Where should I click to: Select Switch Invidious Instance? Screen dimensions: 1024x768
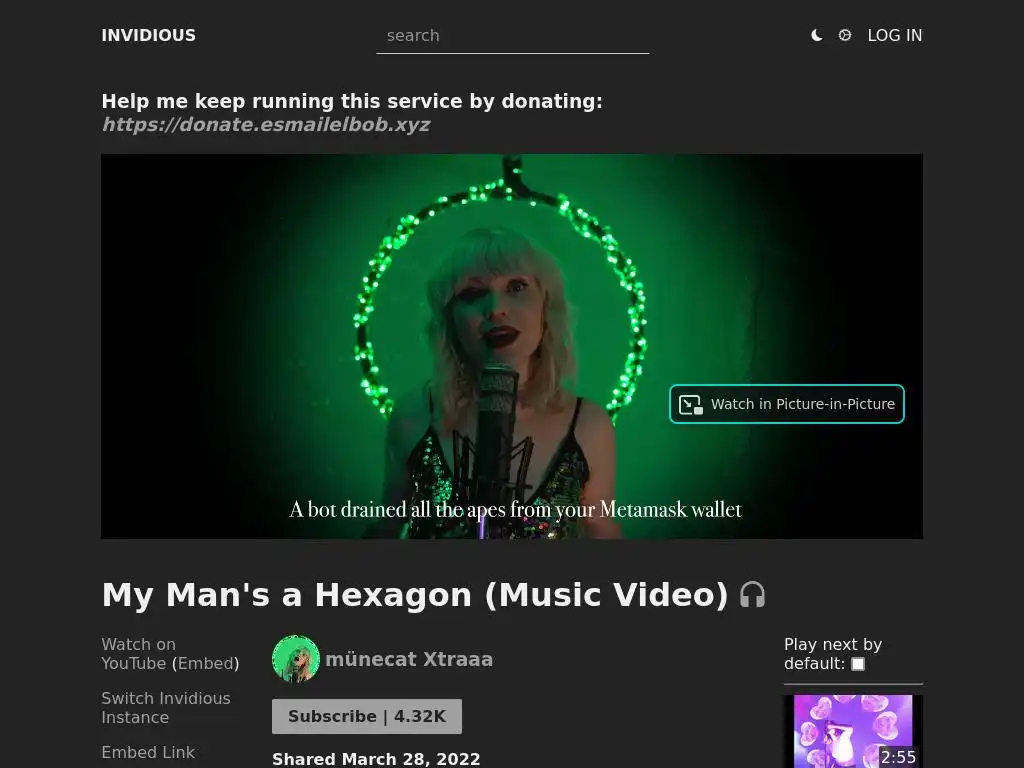[166, 708]
